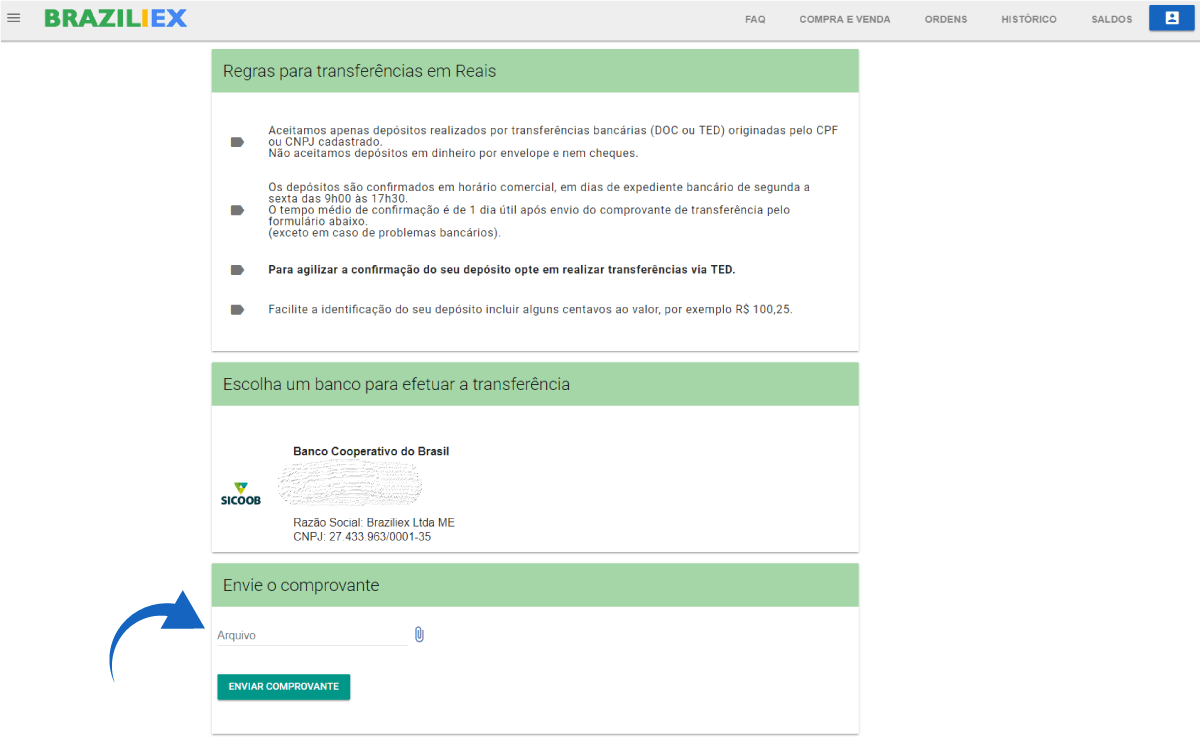The height and width of the screenshot is (750, 1200).
Task: Open the Ordens section
Action: (945, 19)
